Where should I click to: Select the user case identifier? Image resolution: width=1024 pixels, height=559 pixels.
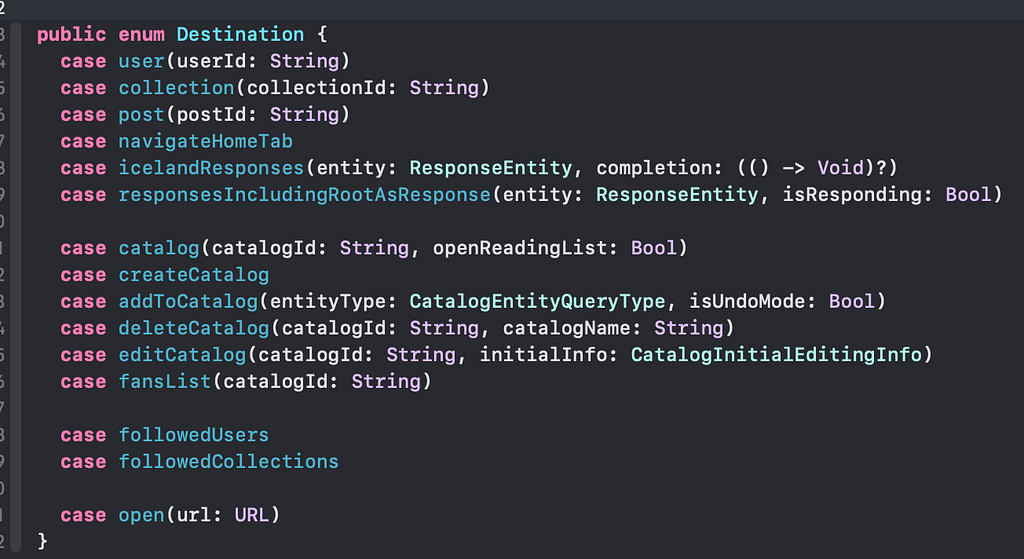tap(141, 61)
